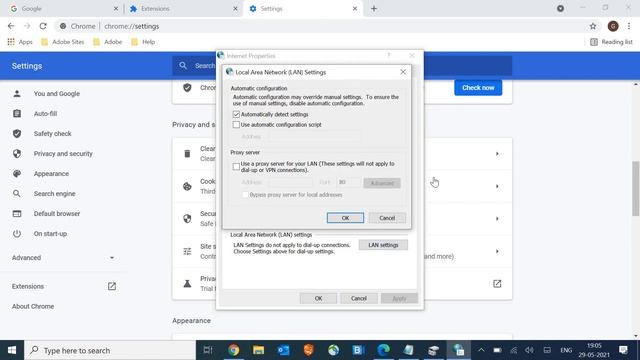Click Cancel in Internet Properties window
Screen dimensions: 640x360
pos(359,298)
